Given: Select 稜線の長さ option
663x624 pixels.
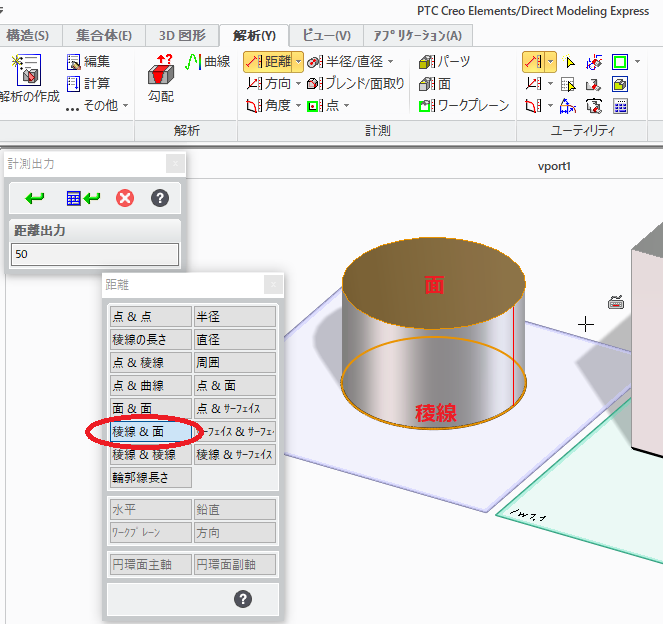Looking at the screenshot, I should point(151,339).
